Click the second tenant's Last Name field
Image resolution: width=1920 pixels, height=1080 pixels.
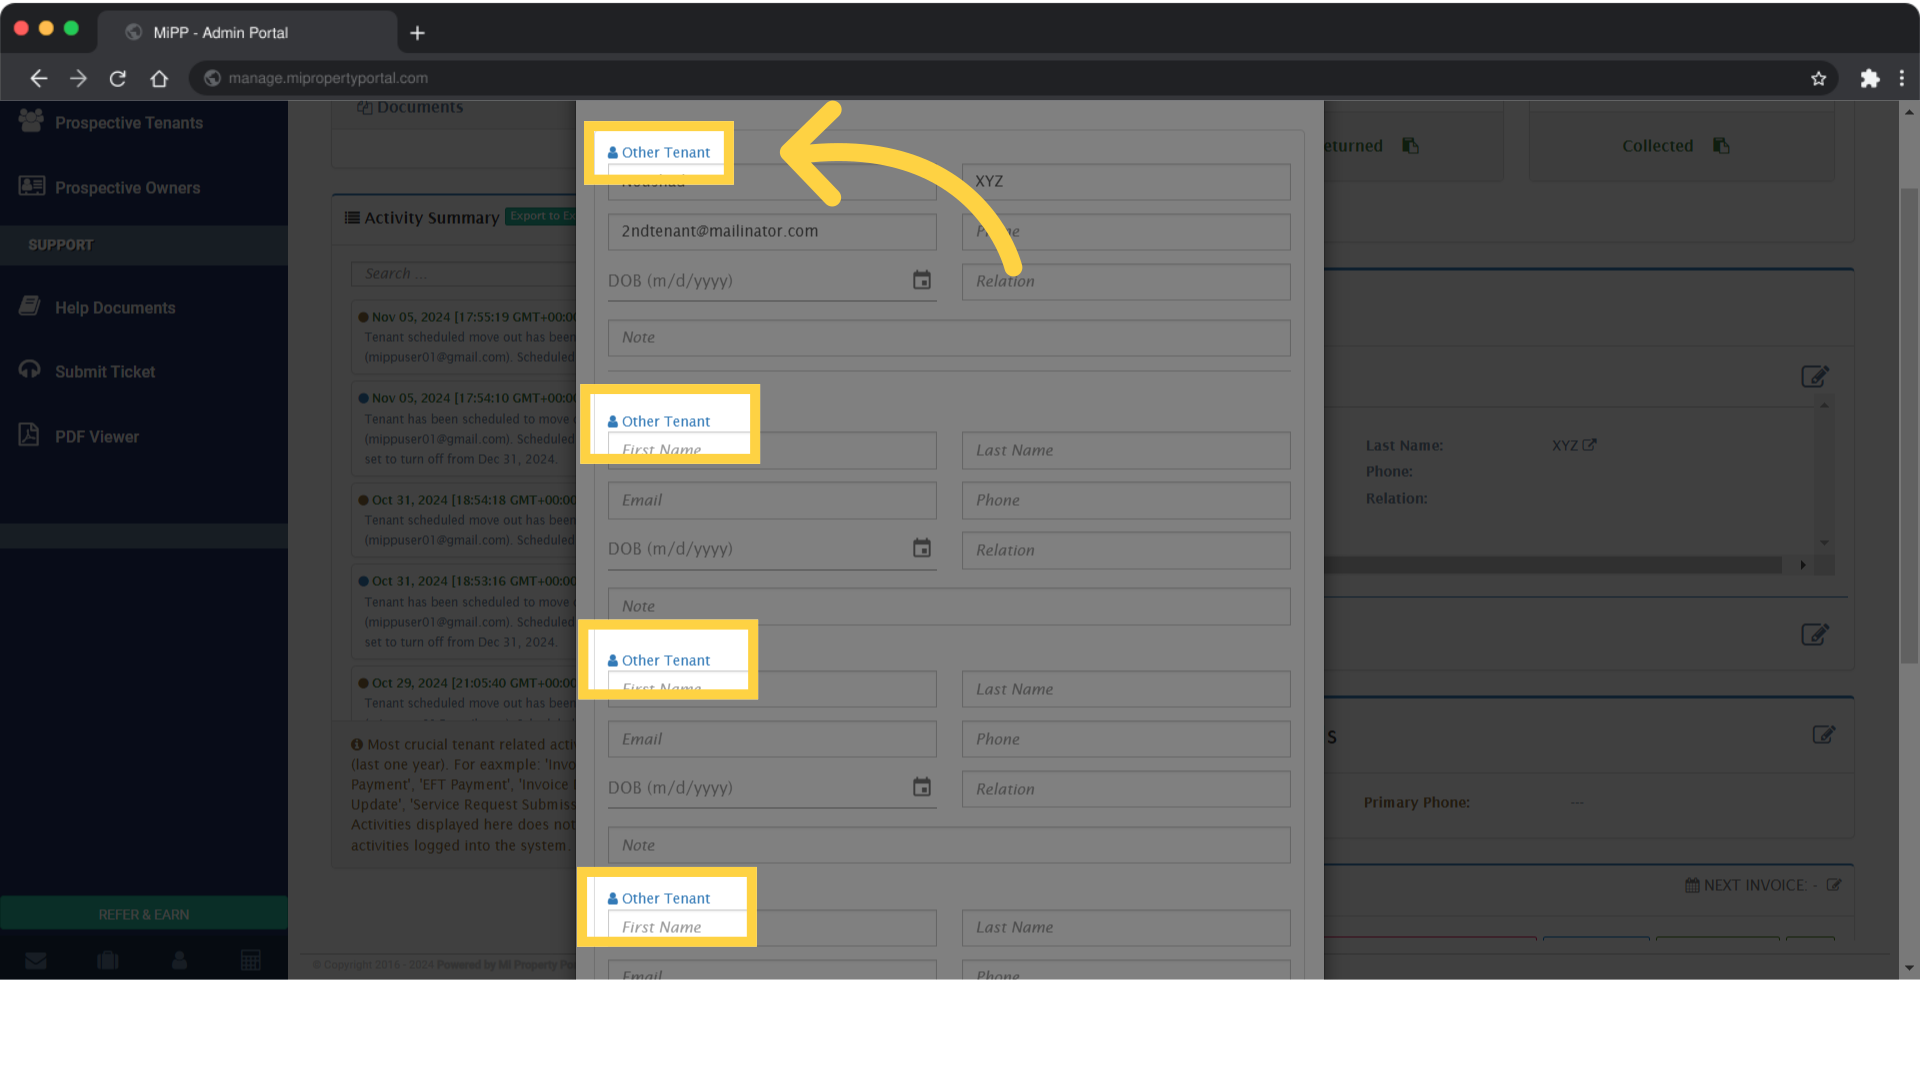point(1126,451)
